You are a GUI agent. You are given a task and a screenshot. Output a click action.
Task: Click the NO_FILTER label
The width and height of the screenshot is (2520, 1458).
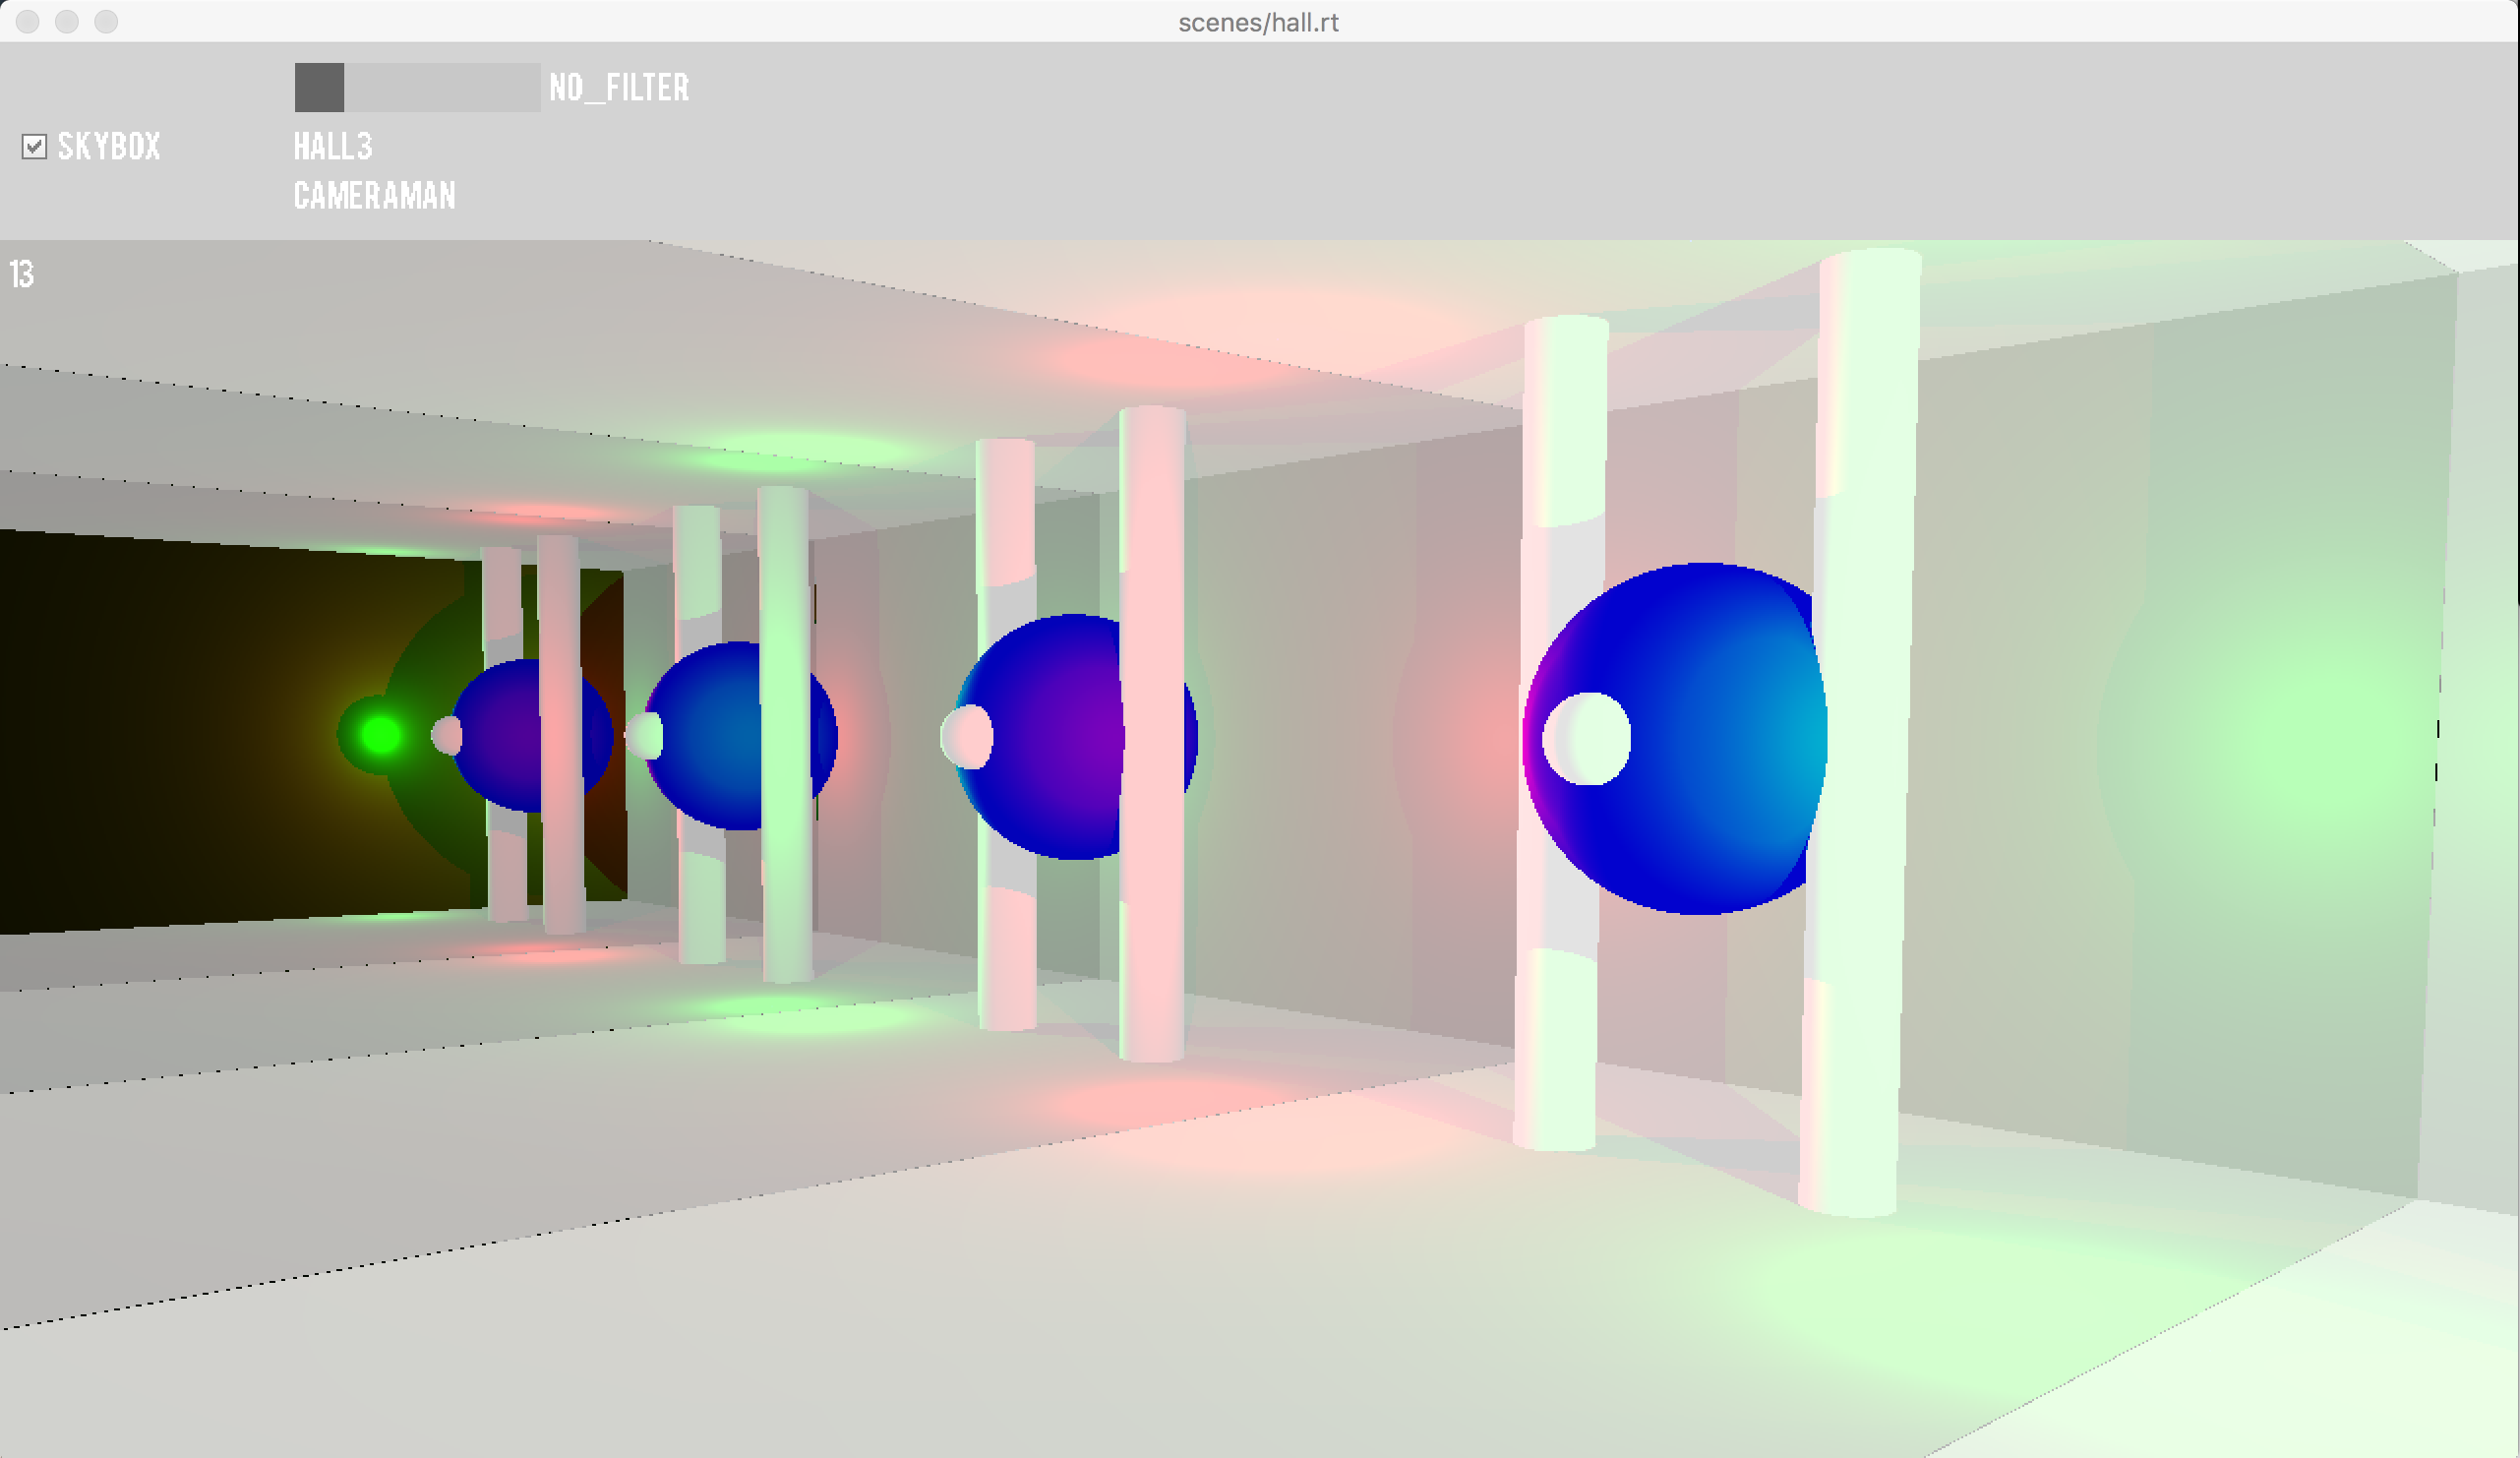(619, 88)
